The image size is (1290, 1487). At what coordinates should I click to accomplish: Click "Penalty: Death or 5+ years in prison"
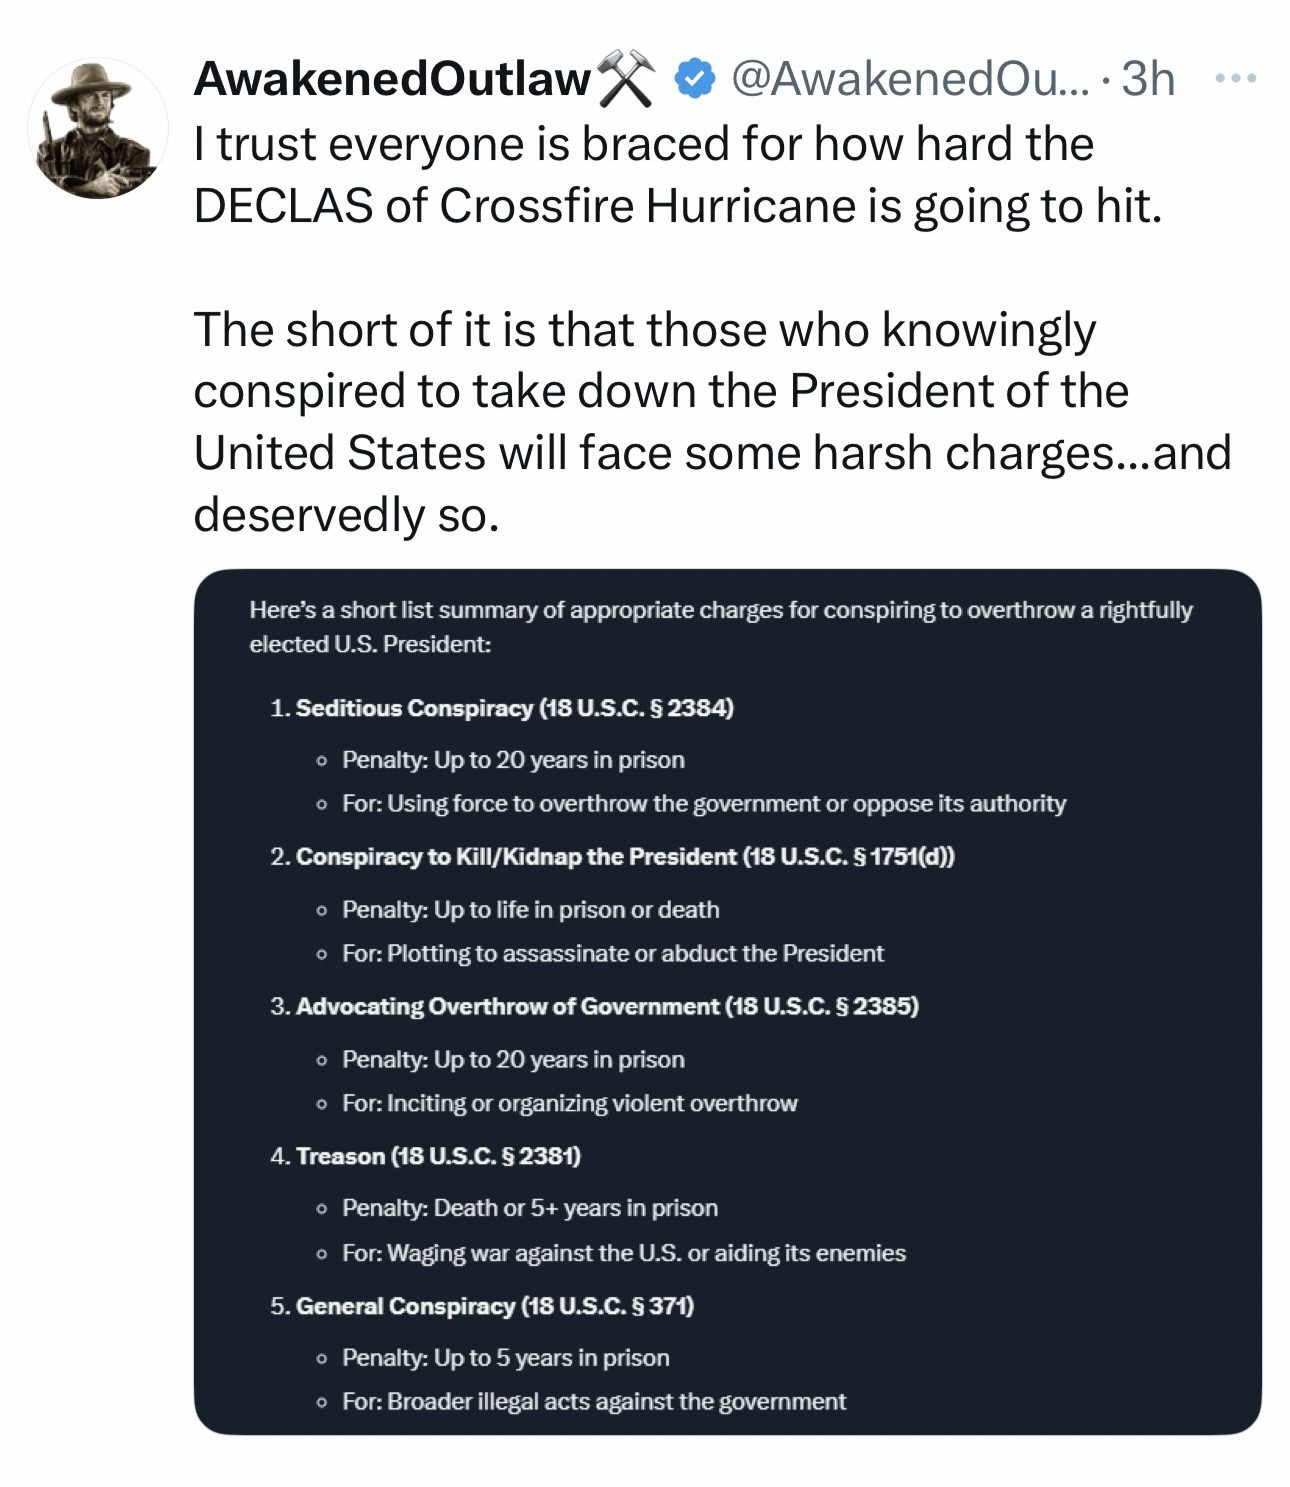pyautogui.click(x=529, y=1208)
